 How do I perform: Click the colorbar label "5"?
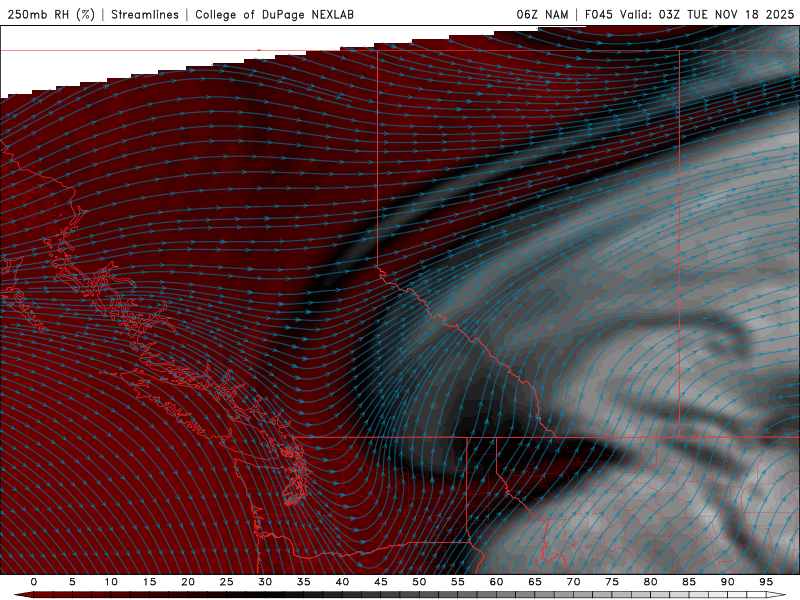click(x=72, y=582)
